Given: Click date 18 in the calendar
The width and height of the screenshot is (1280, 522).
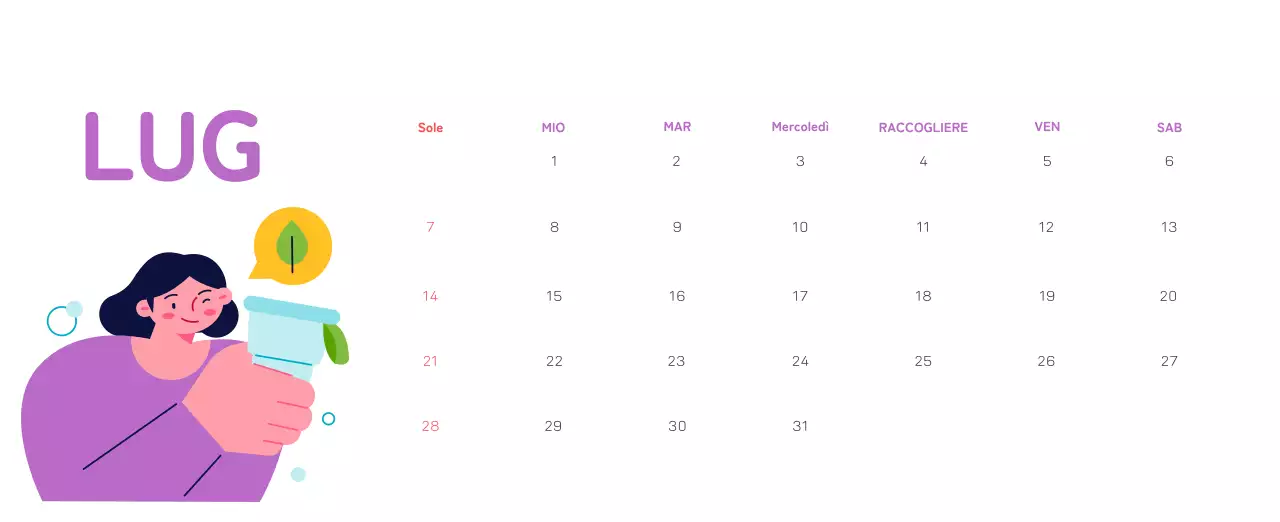Looking at the screenshot, I should tap(923, 296).
